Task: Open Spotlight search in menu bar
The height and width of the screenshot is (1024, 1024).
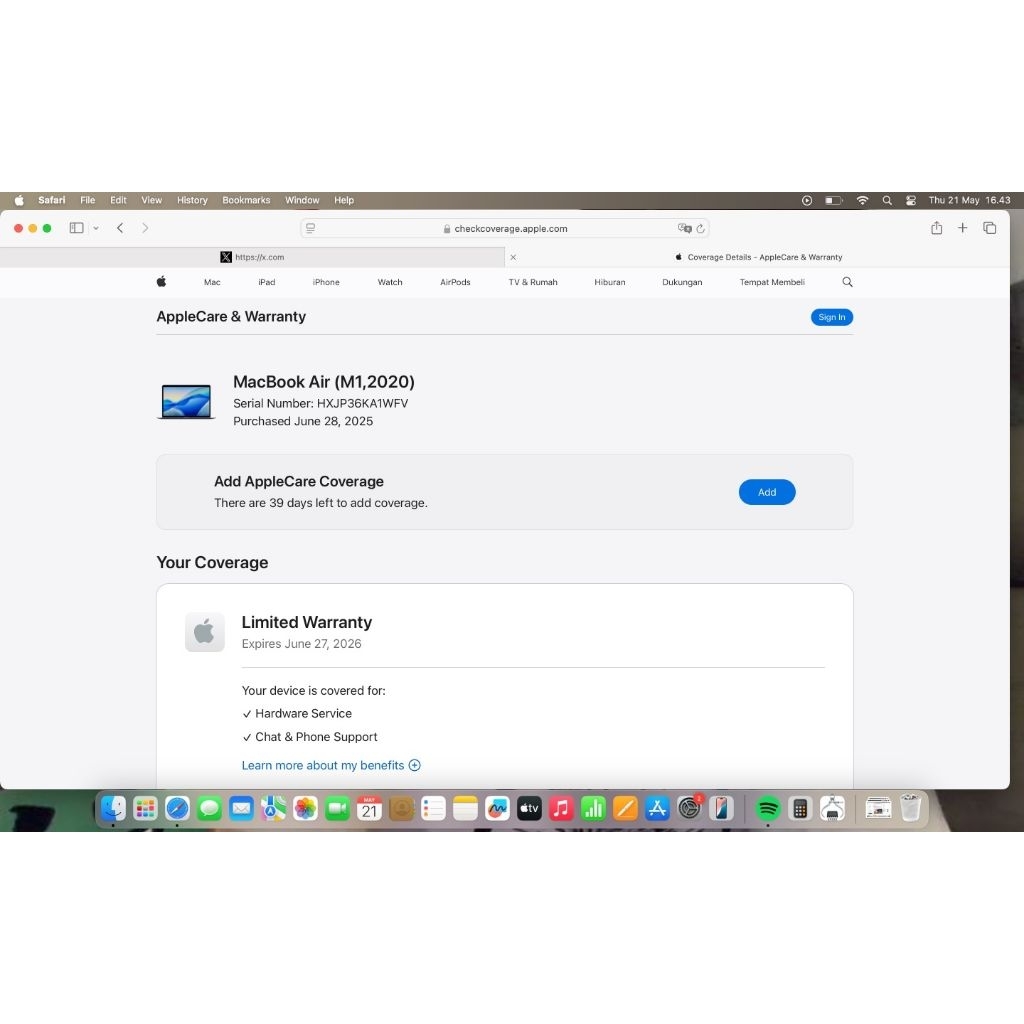Action: click(x=887, y=200)
